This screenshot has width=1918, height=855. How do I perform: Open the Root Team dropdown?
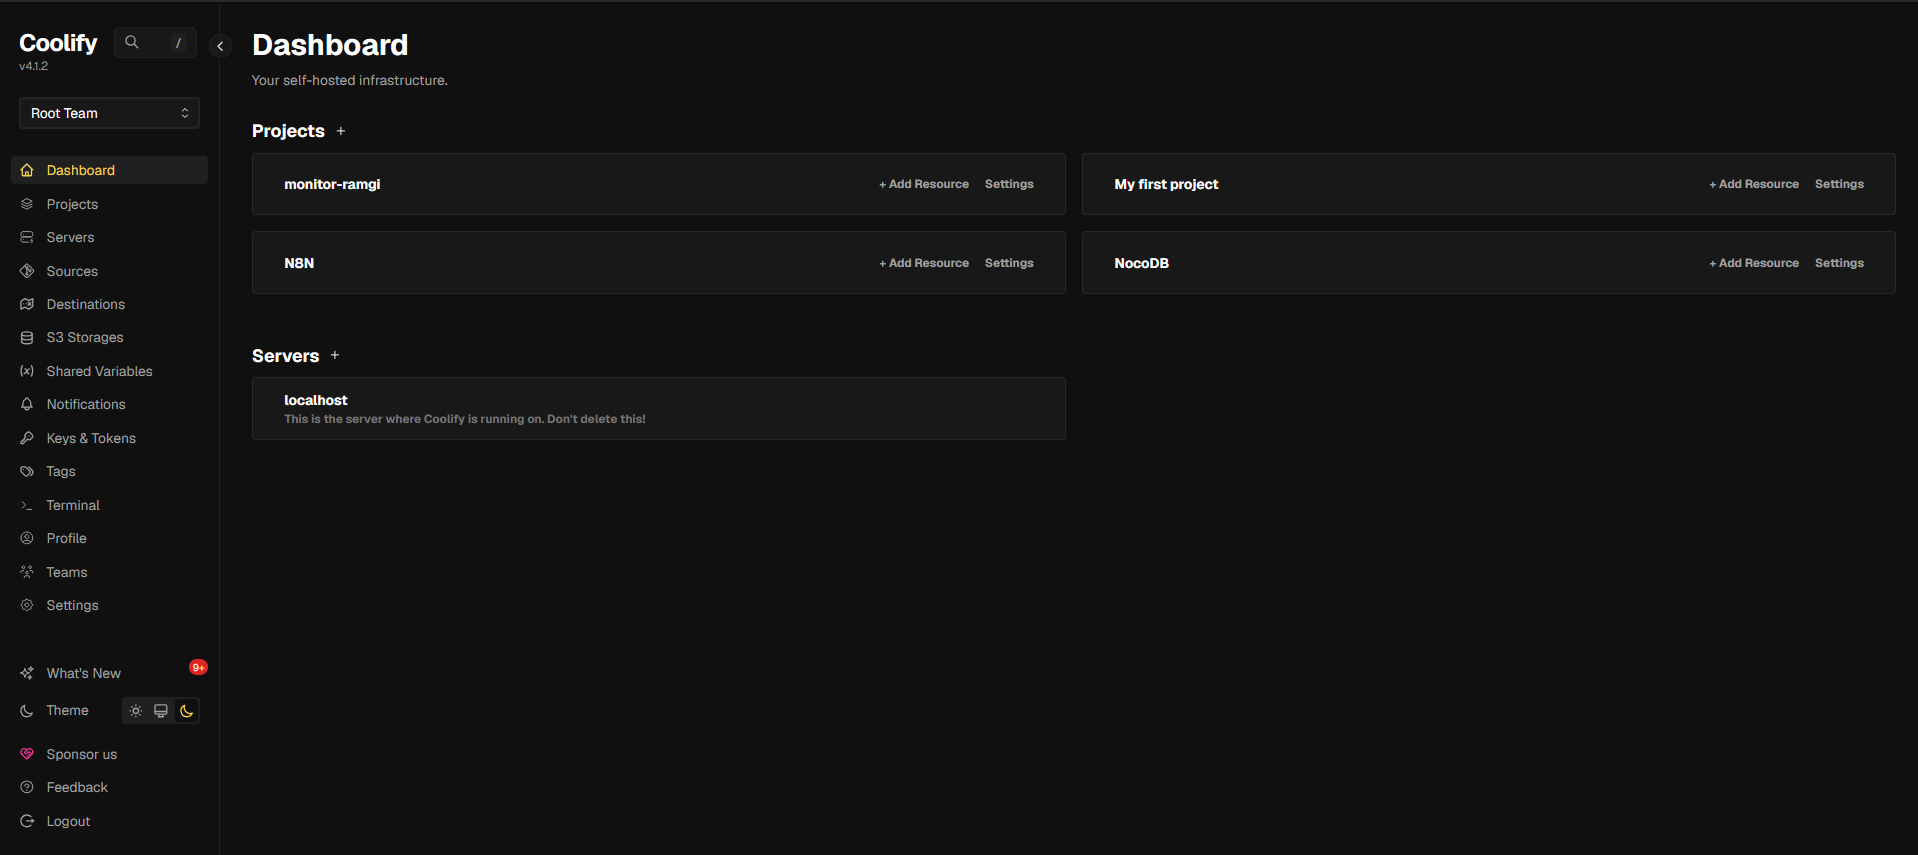tap(109, 113)
